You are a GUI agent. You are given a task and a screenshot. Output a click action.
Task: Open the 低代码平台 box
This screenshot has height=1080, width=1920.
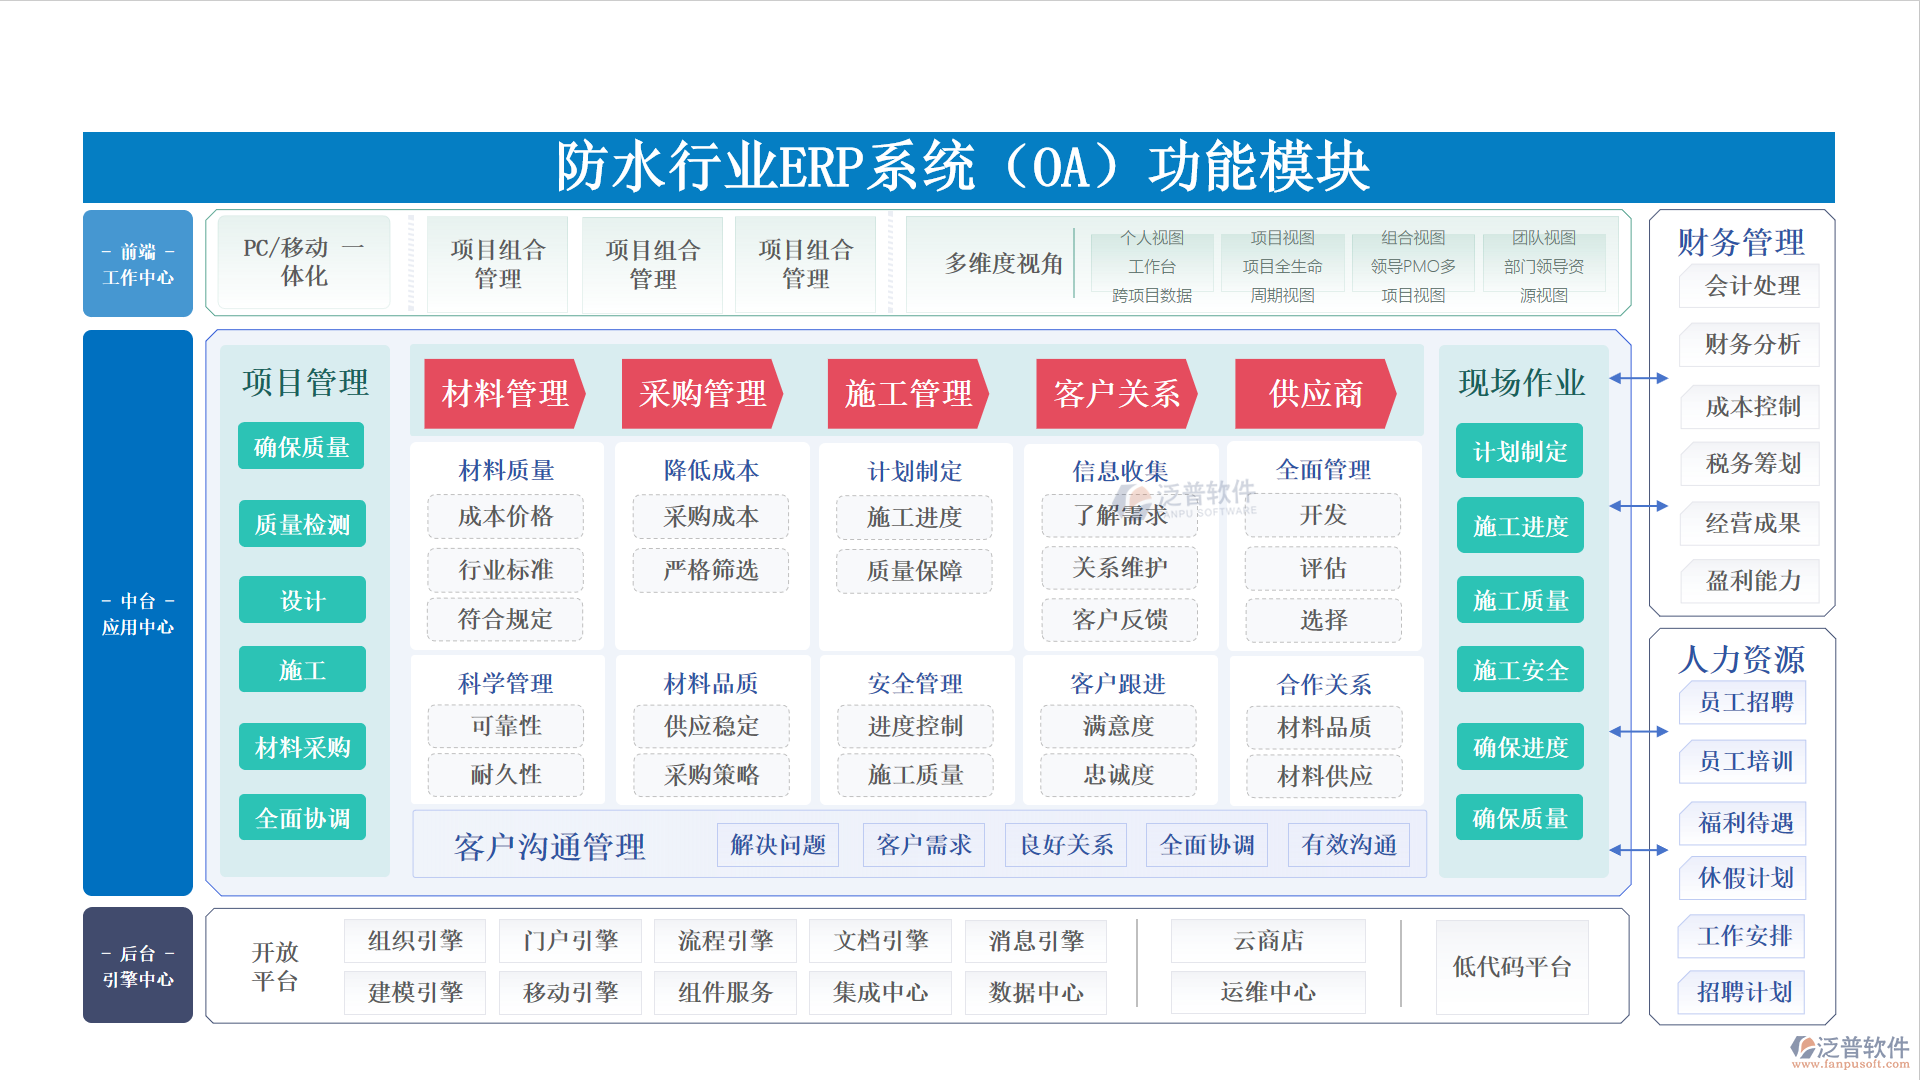[x=1511, y=967]
